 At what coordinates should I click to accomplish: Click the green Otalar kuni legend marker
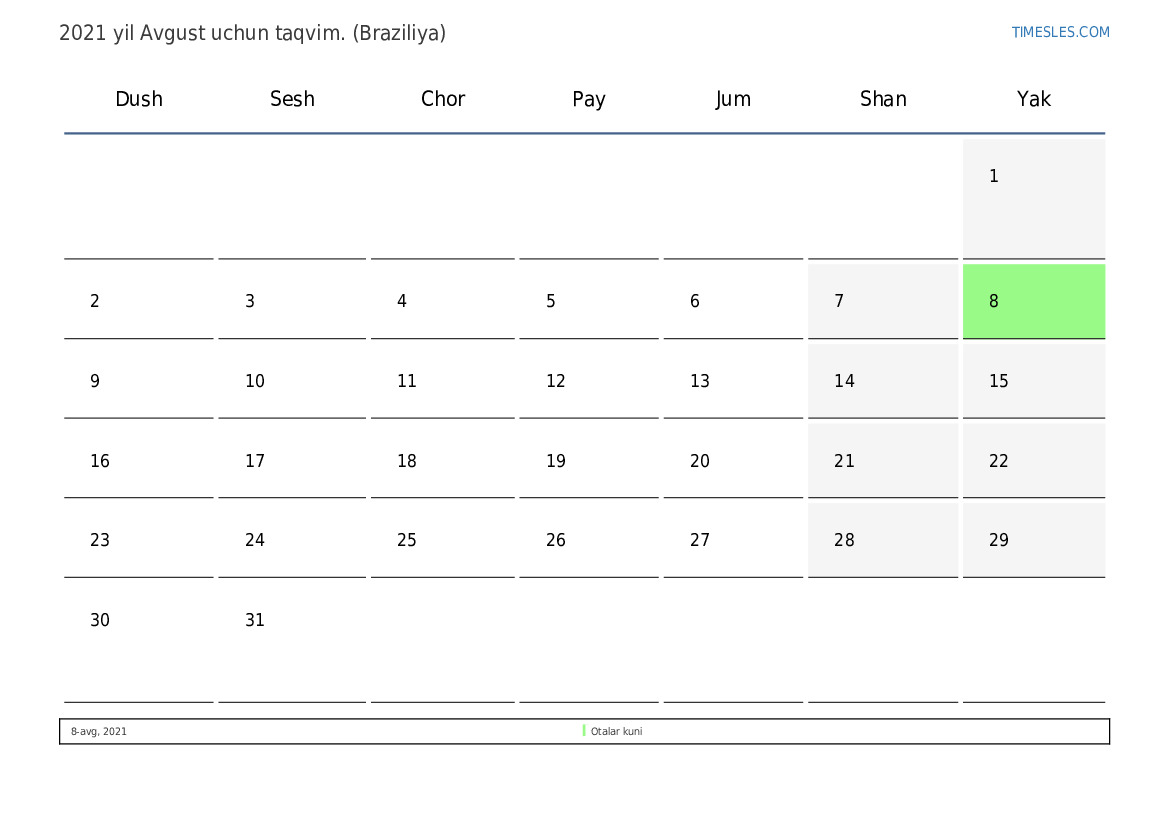click(x=584, y=731)
